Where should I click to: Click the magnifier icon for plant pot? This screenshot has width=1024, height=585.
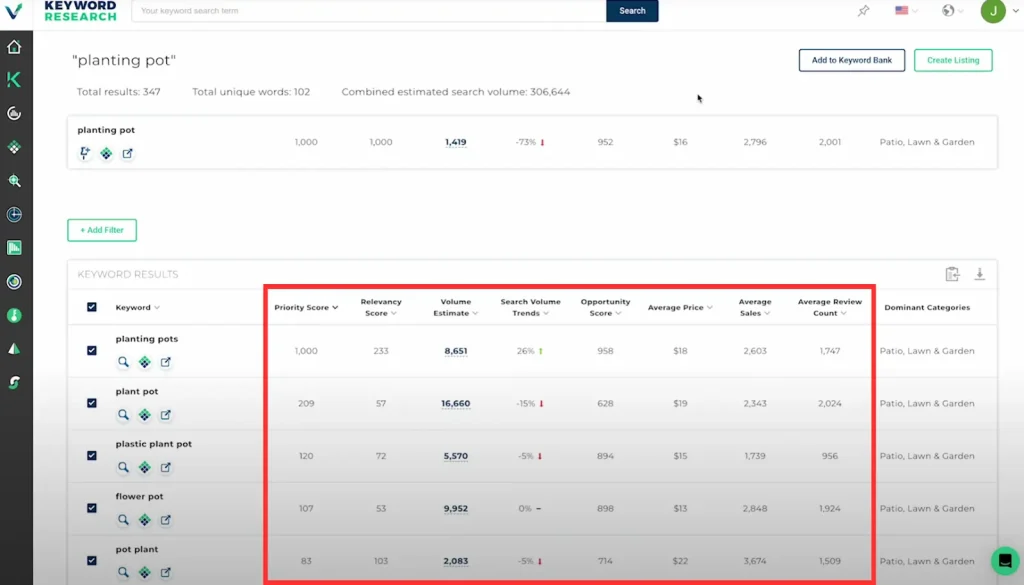click(123, 415)
